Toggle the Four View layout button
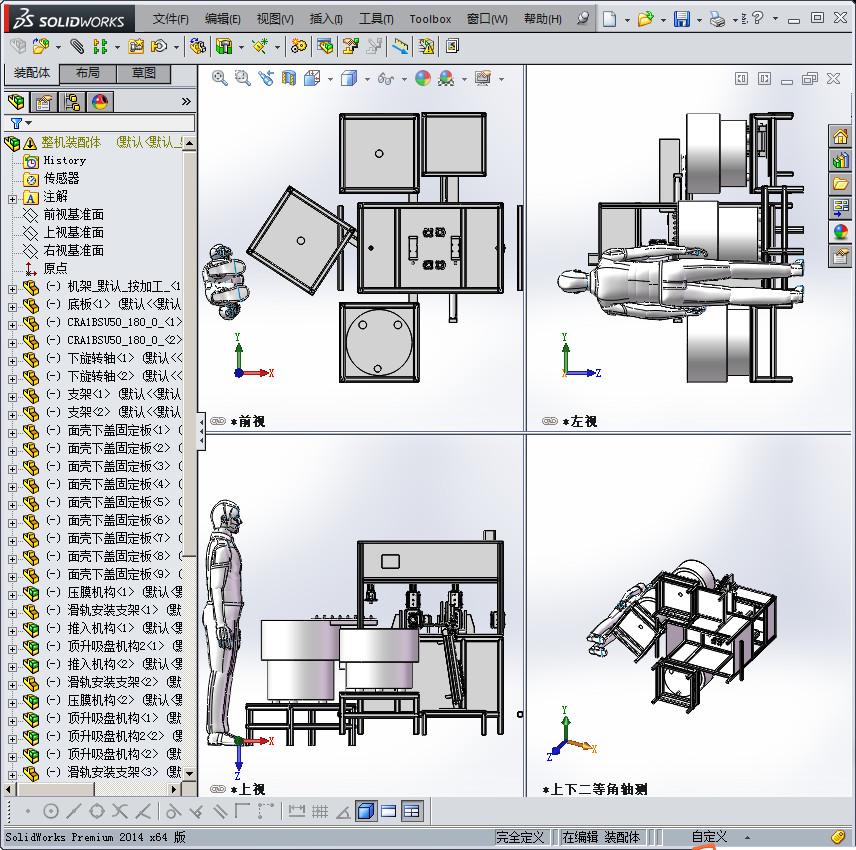 [x=412, y=811]
